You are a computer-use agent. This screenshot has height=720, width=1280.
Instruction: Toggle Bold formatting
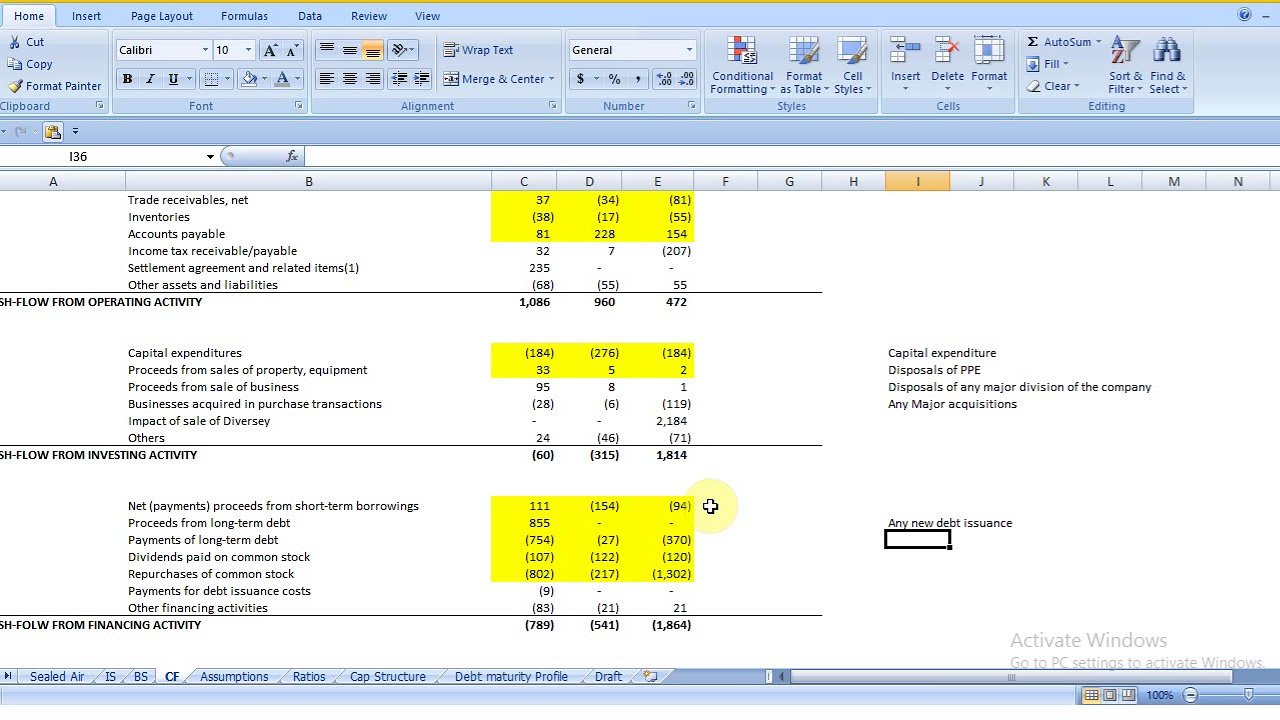pos(127,79)
